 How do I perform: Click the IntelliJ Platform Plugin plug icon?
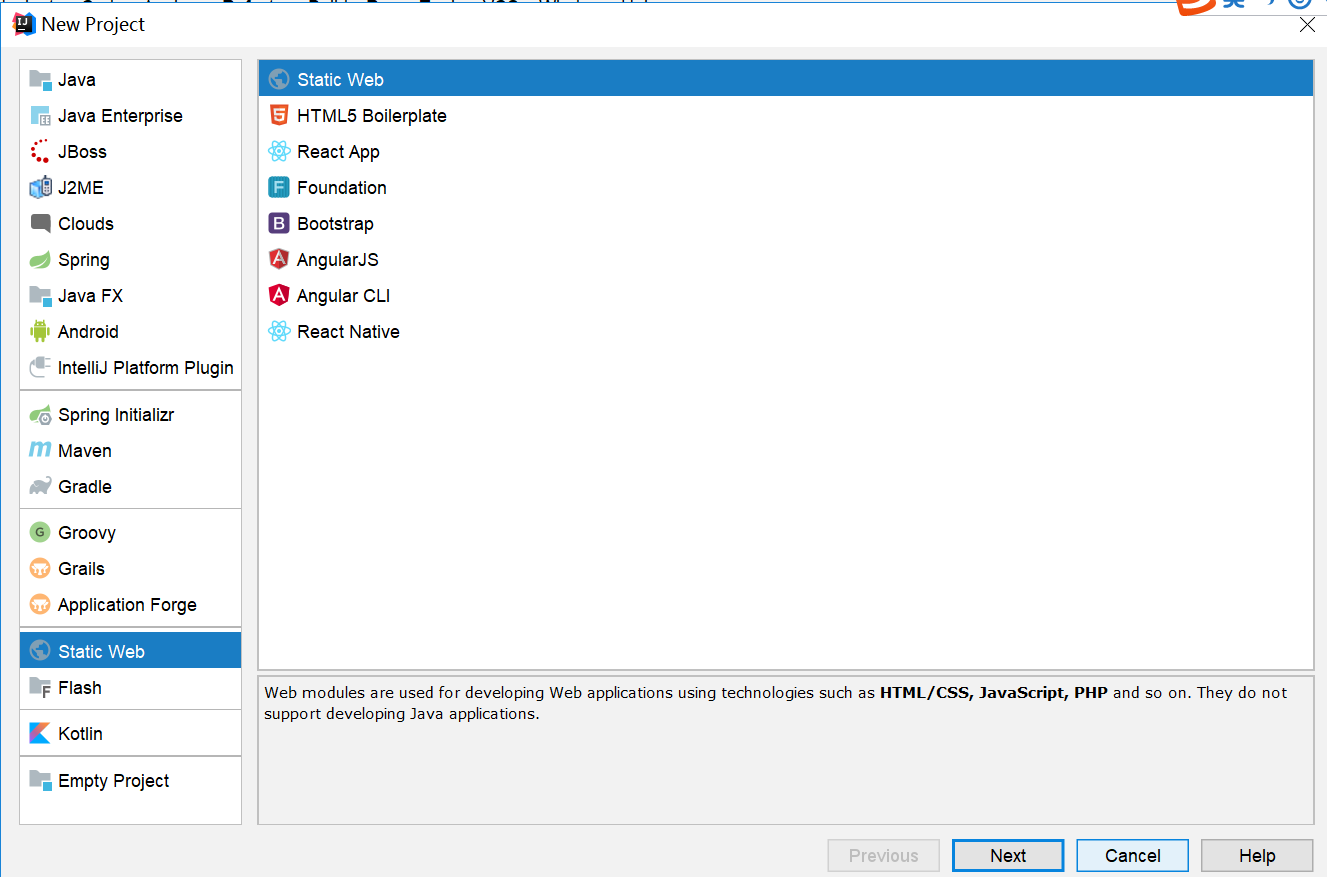(40, 368)
